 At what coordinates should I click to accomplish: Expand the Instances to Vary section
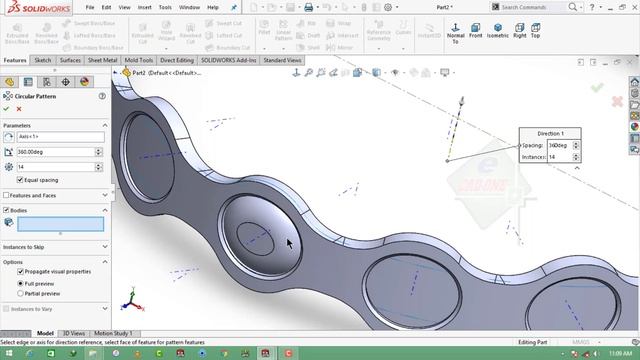pos(105,309)
